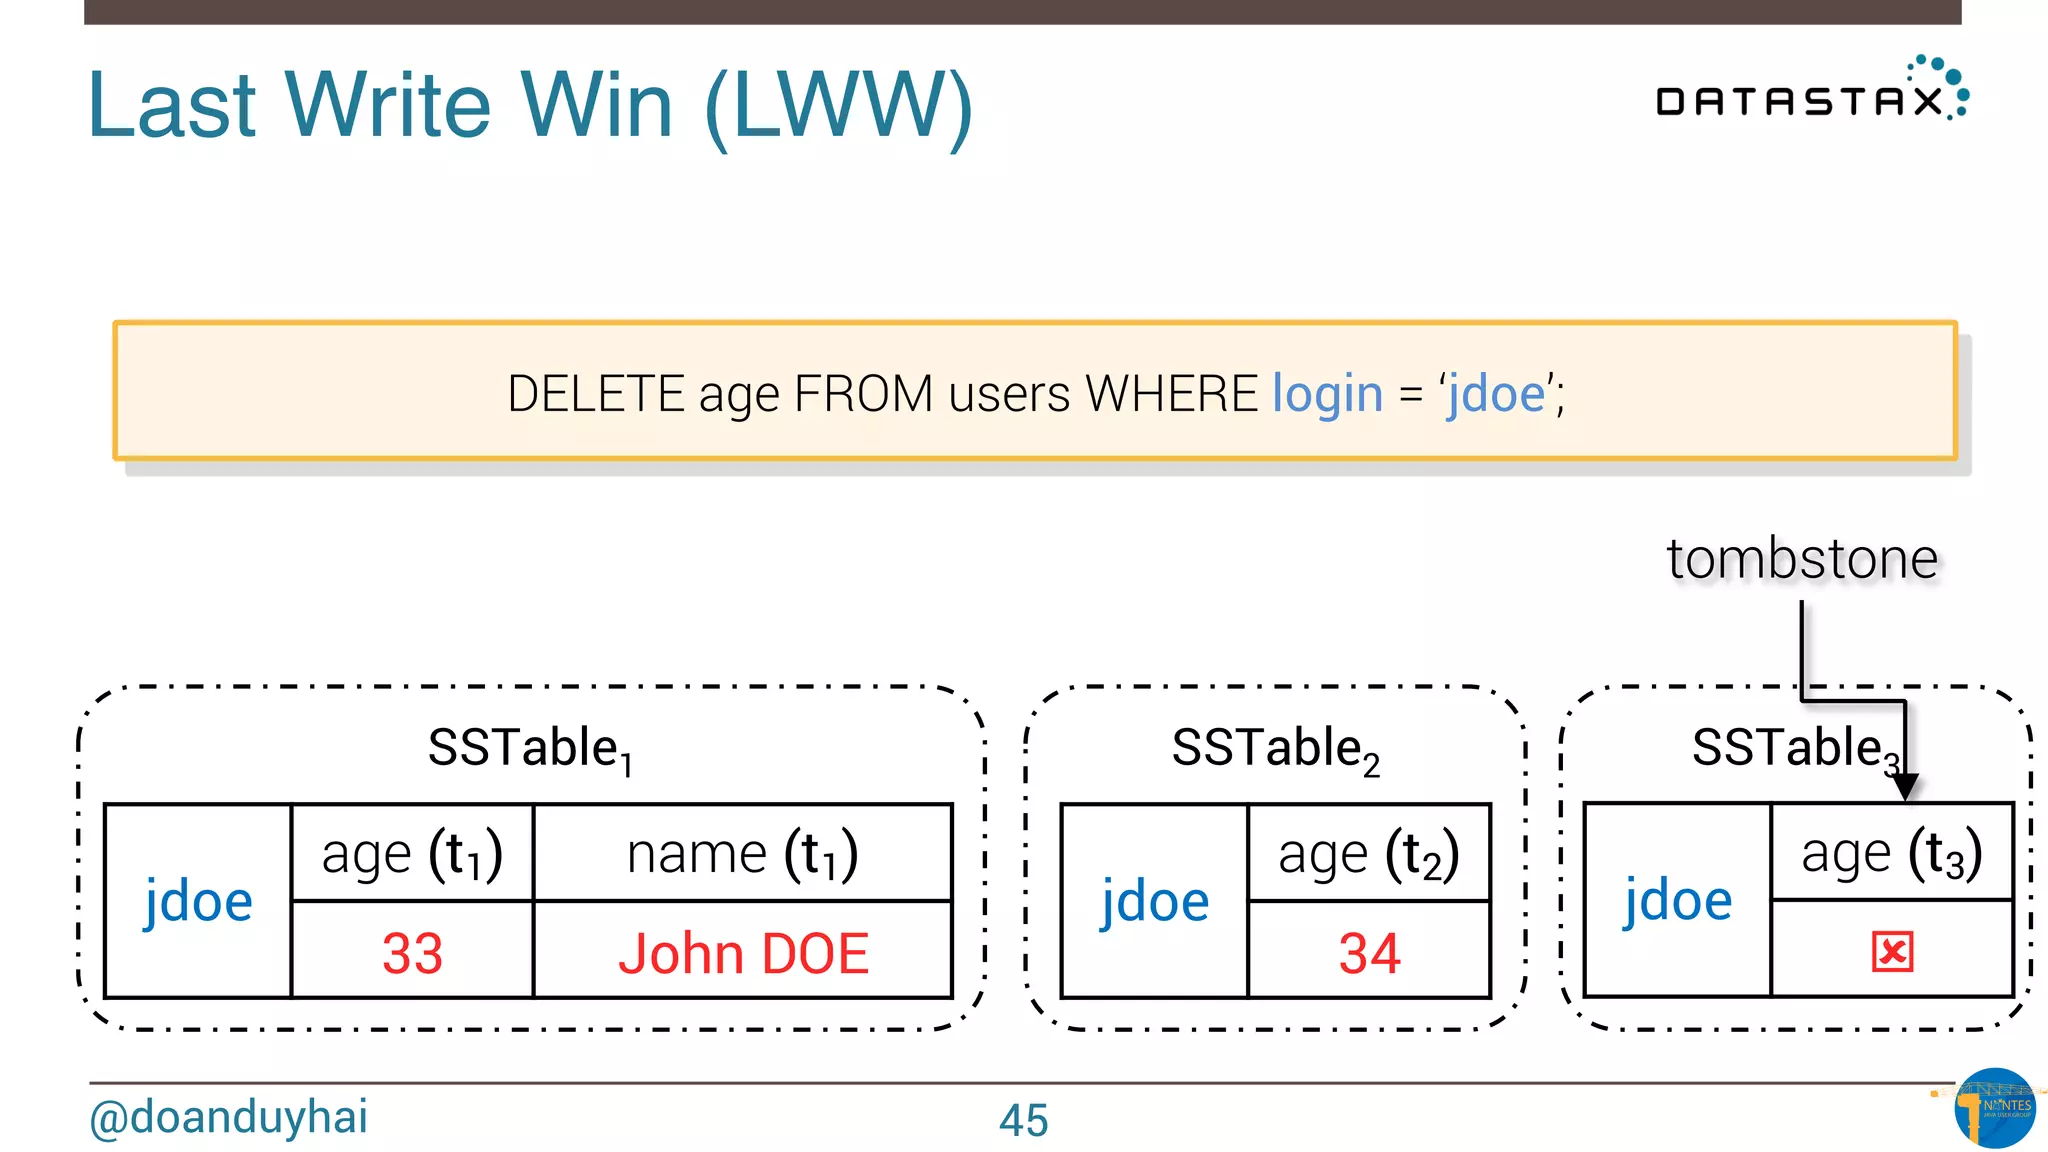Click the DELETE age FROM users query box
Viewport: 2048px width, 1152px height.
click(x=1035, y=391)
